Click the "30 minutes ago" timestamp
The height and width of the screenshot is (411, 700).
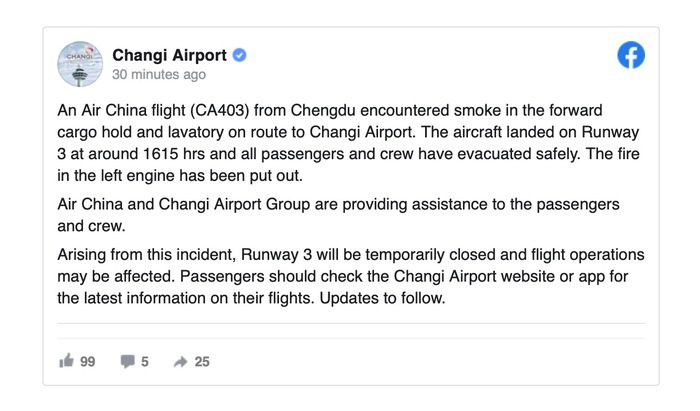(159, 75)
